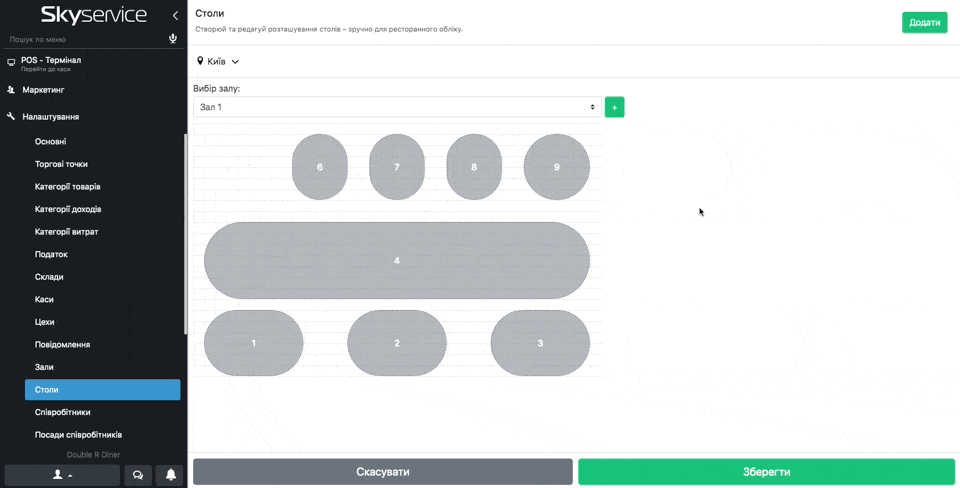
Task: Expand the user profile menu
Action: click(x=62, y=475)
